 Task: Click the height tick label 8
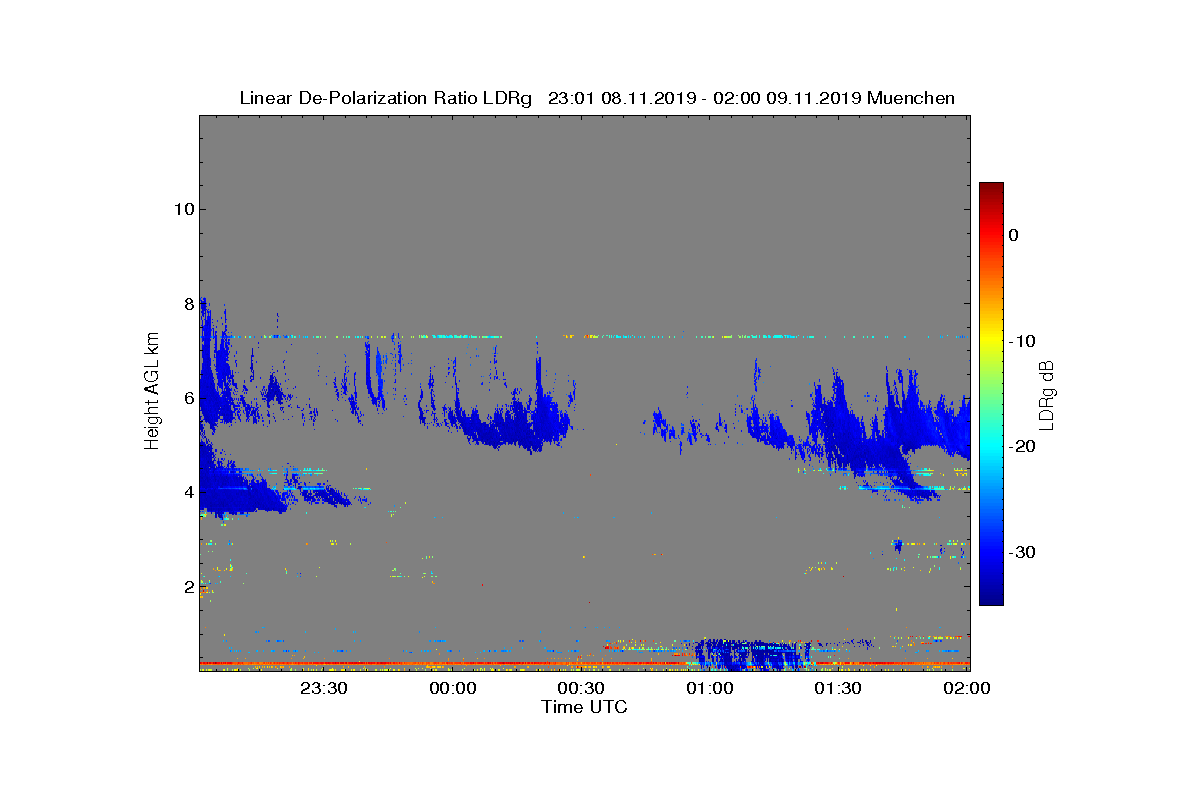(x=187, y=303)
